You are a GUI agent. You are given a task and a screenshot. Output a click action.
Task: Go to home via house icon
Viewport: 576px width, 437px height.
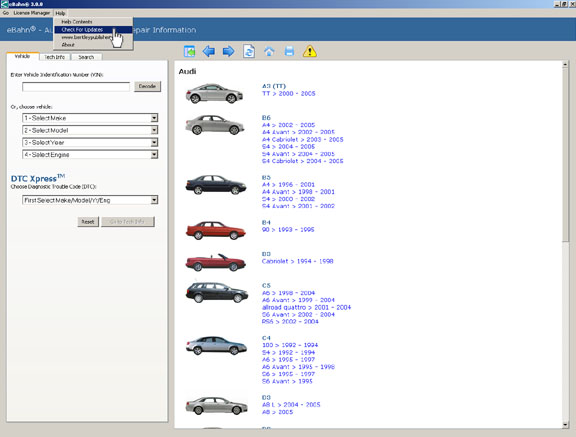269,51
